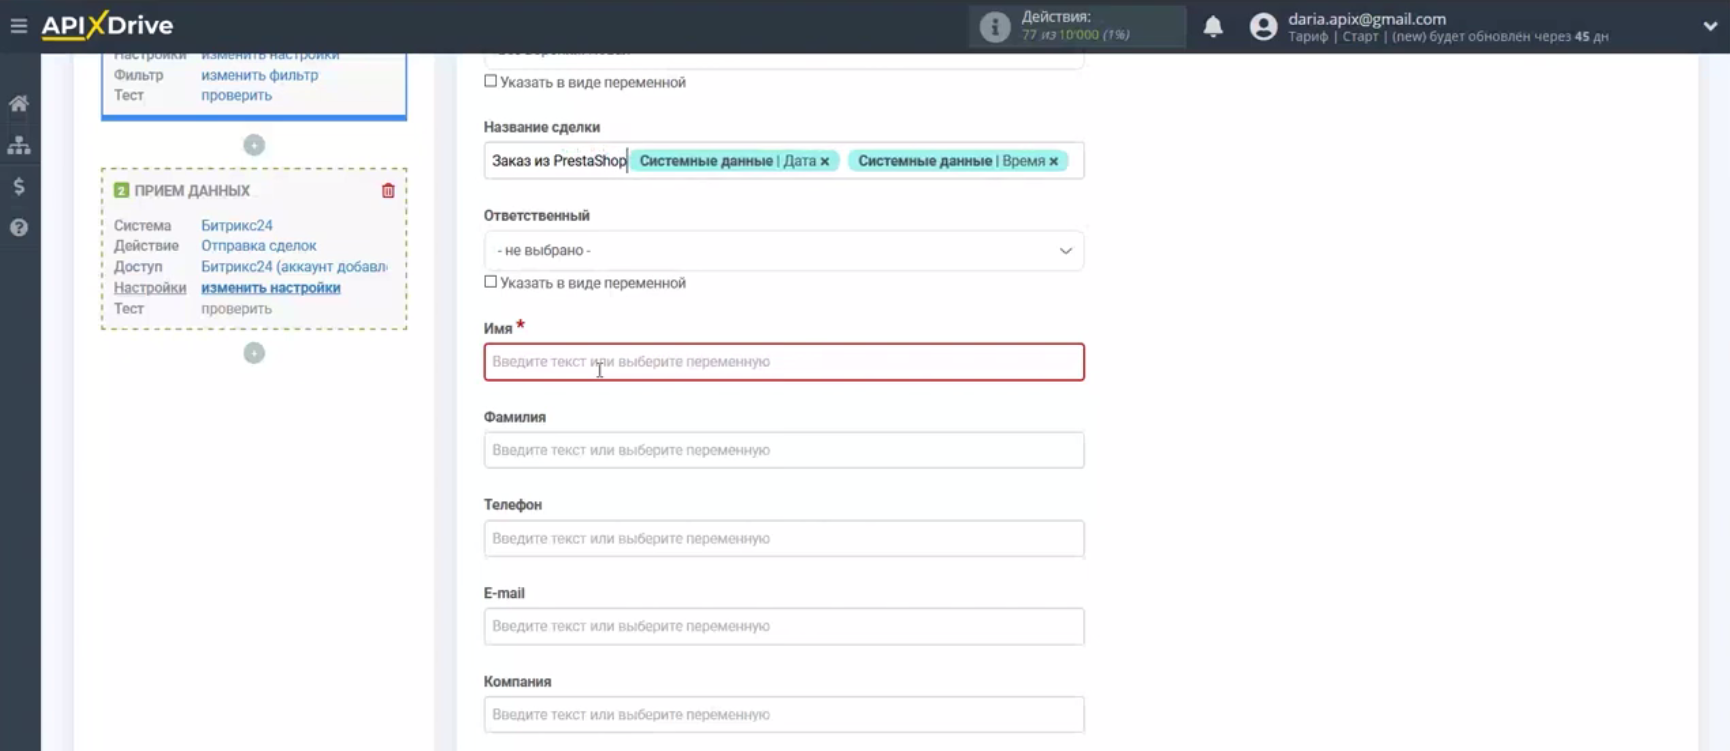
Task: Toggle upper Указать в виде переменной checkbox
Action: coord(490,82)
